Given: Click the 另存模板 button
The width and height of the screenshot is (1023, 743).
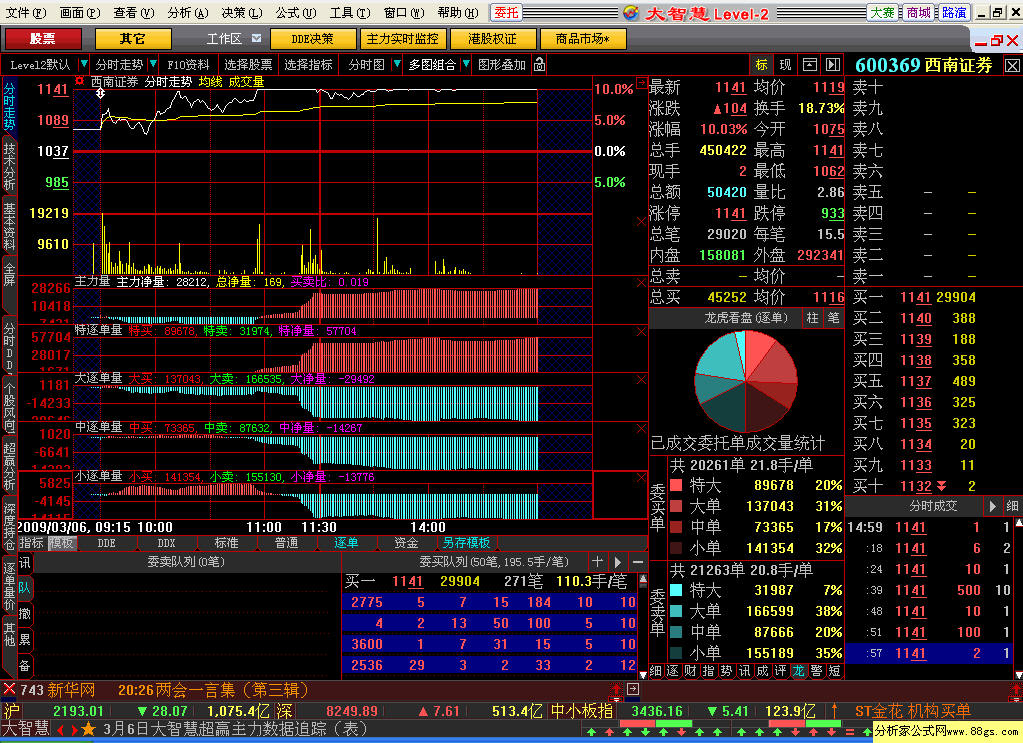Looking at the screenshot, I should [x=466, y=543].
